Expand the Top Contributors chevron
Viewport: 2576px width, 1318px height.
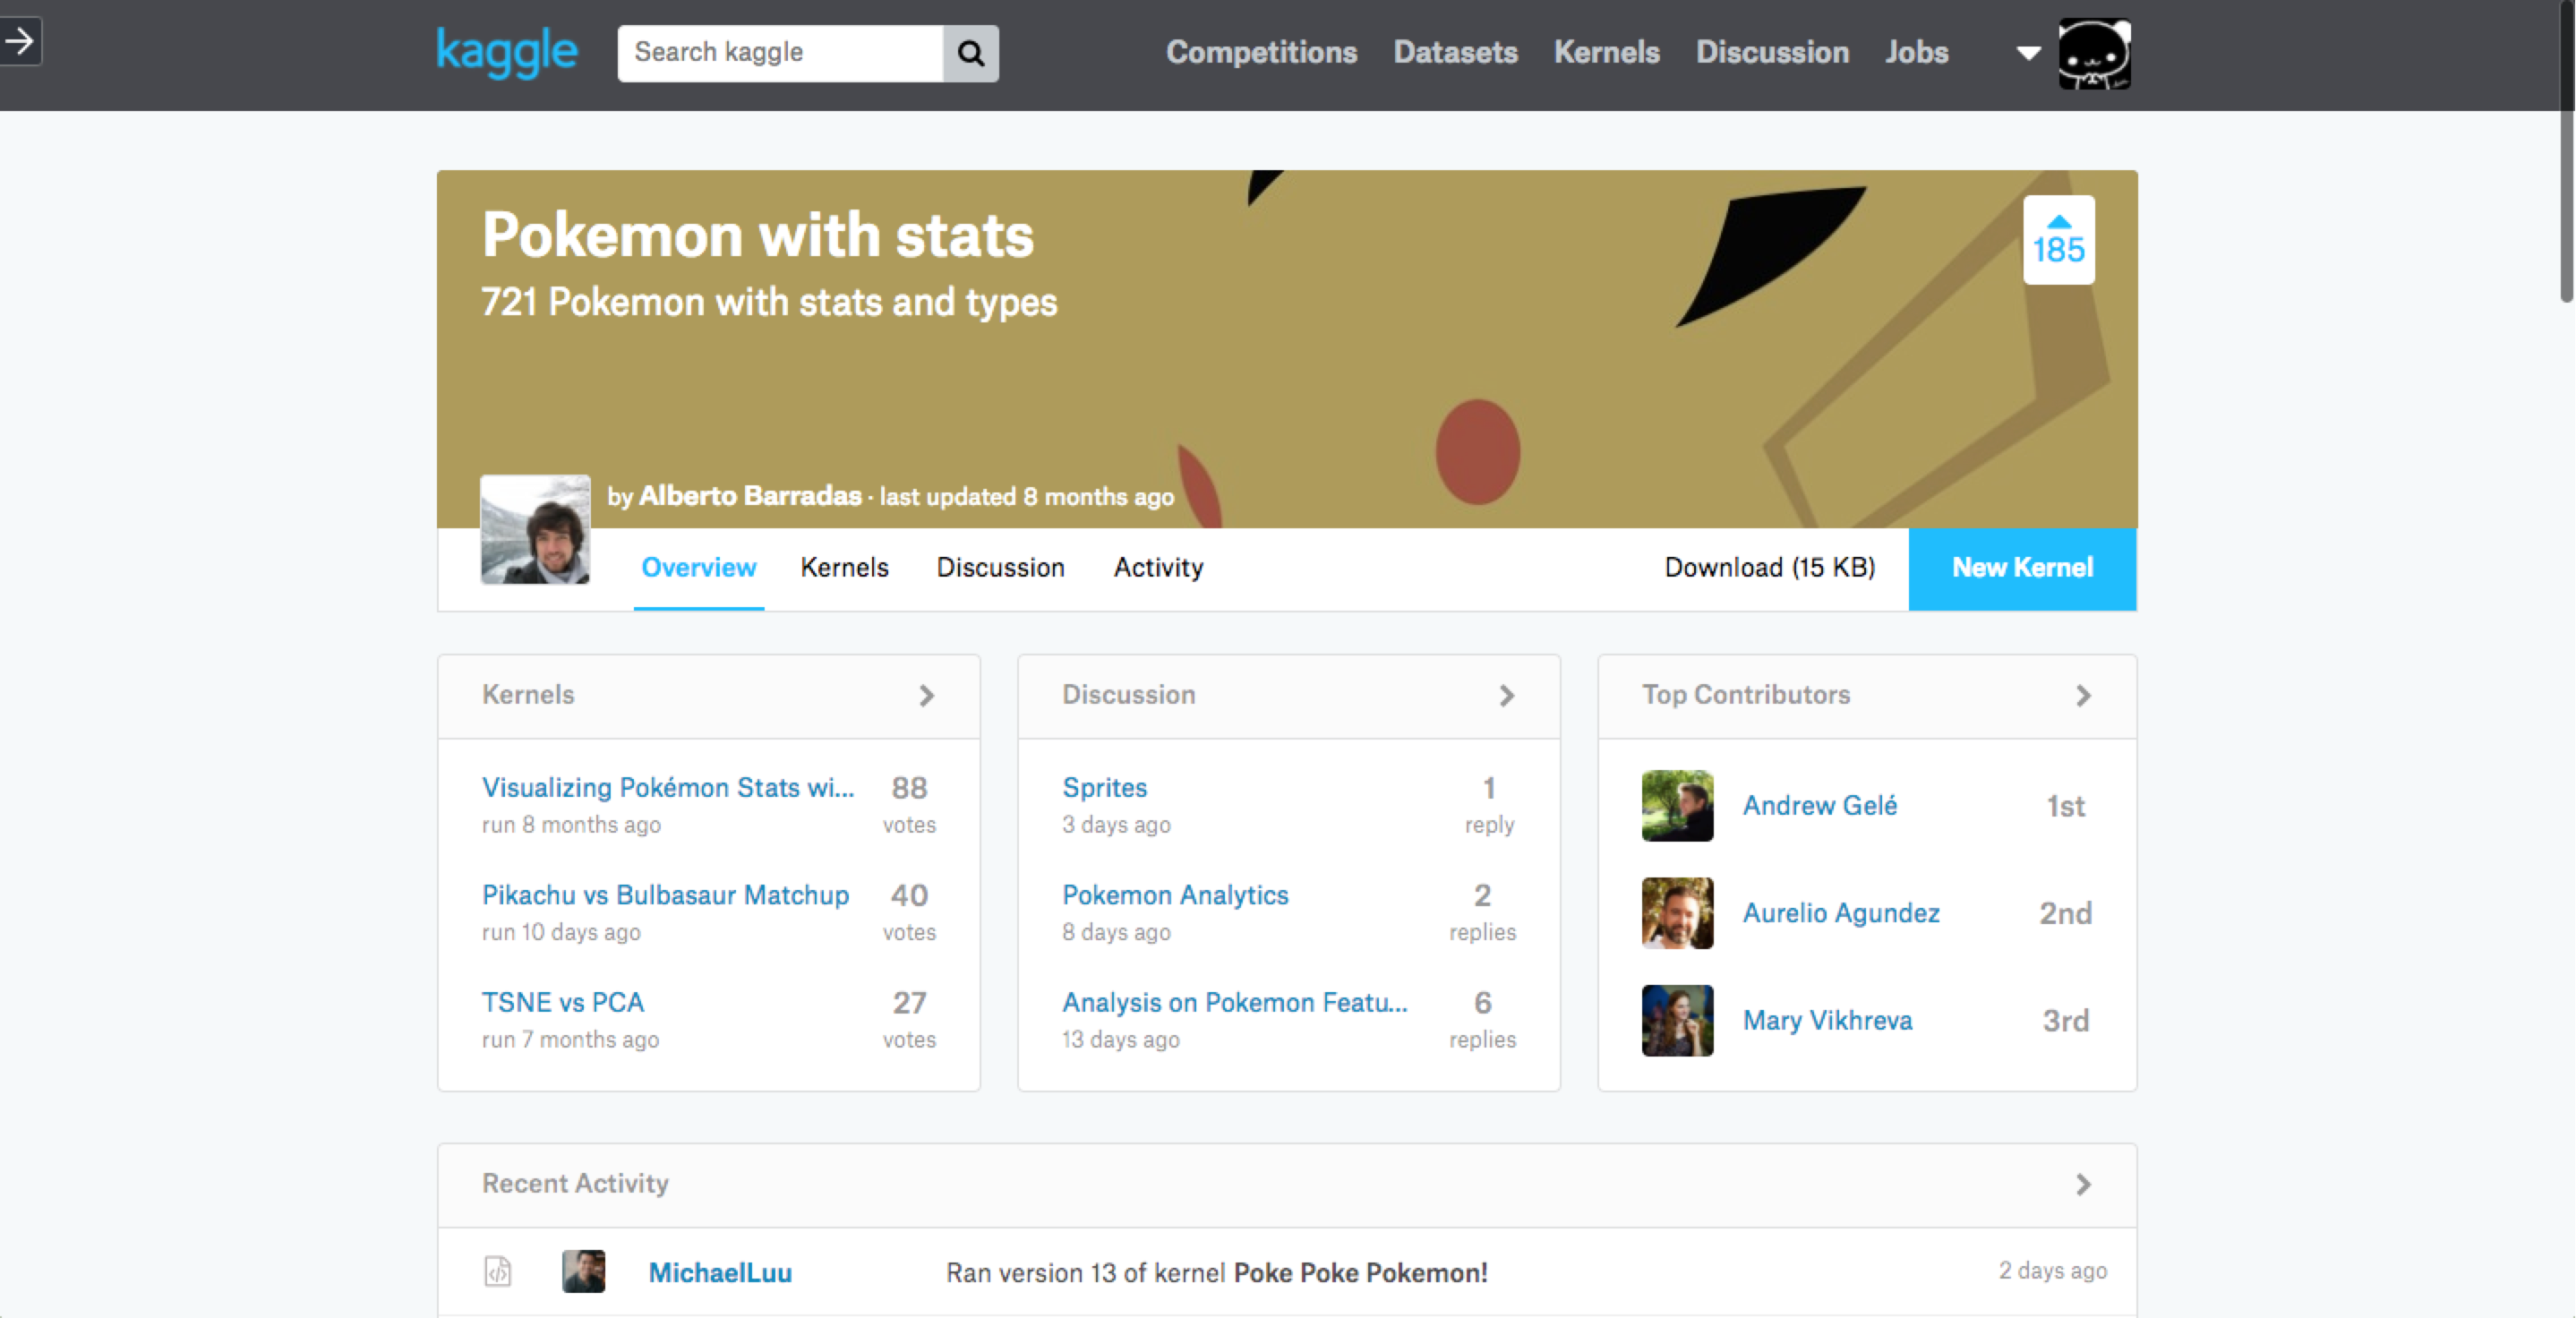(2082, 695)
